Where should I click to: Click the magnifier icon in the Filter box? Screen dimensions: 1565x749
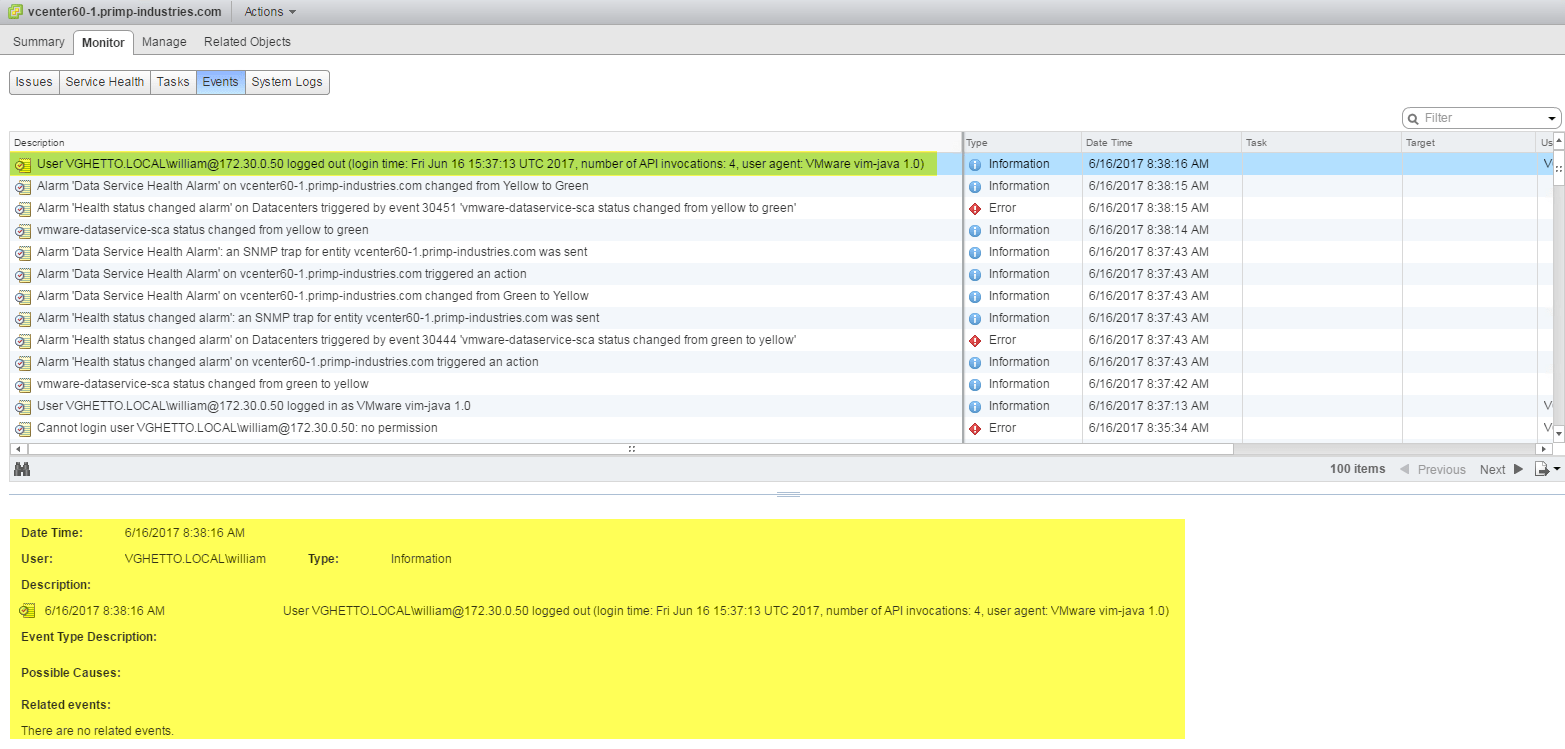1413,118
